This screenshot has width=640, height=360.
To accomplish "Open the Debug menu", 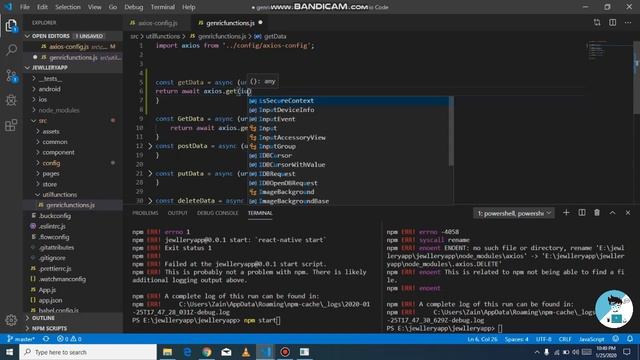I will (x=133, y=7).
